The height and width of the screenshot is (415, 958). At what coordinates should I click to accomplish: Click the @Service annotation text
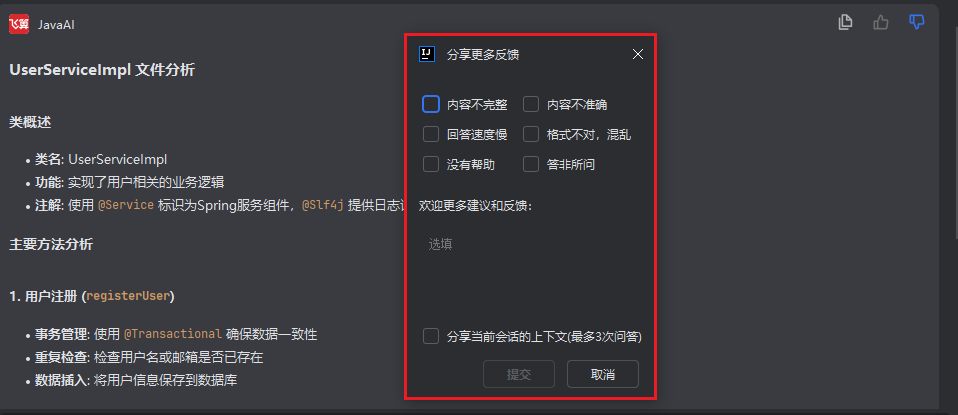click(126, 206)
